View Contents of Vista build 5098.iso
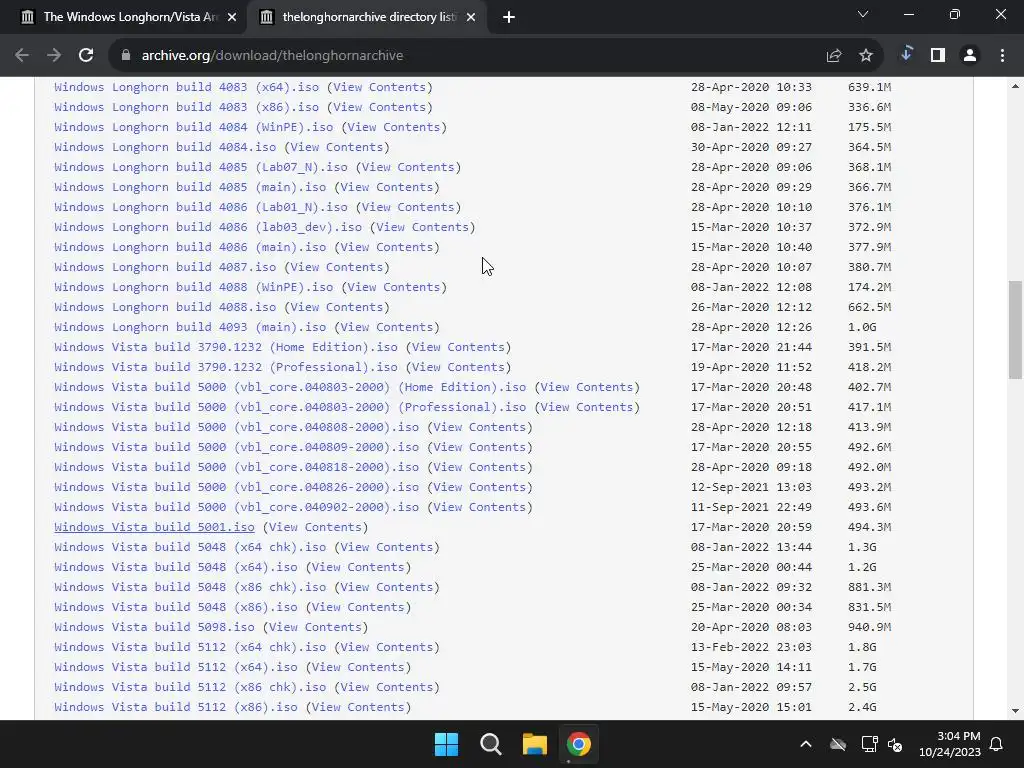This screenshot has width=1024, height=768. pos(315,627)
